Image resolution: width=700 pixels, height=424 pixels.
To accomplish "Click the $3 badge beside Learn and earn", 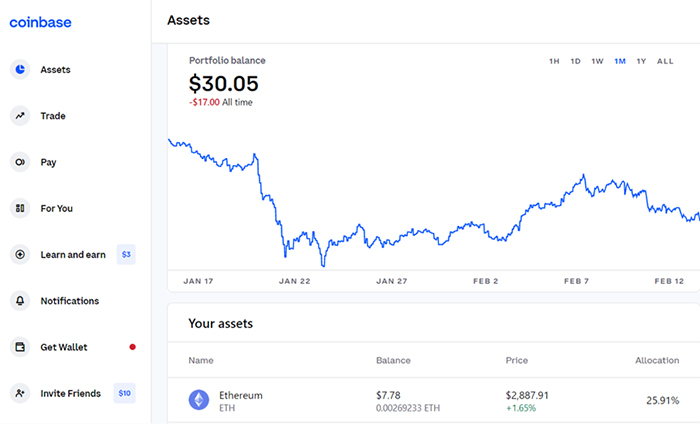I will pyautogui.click(x=126, y=254).
